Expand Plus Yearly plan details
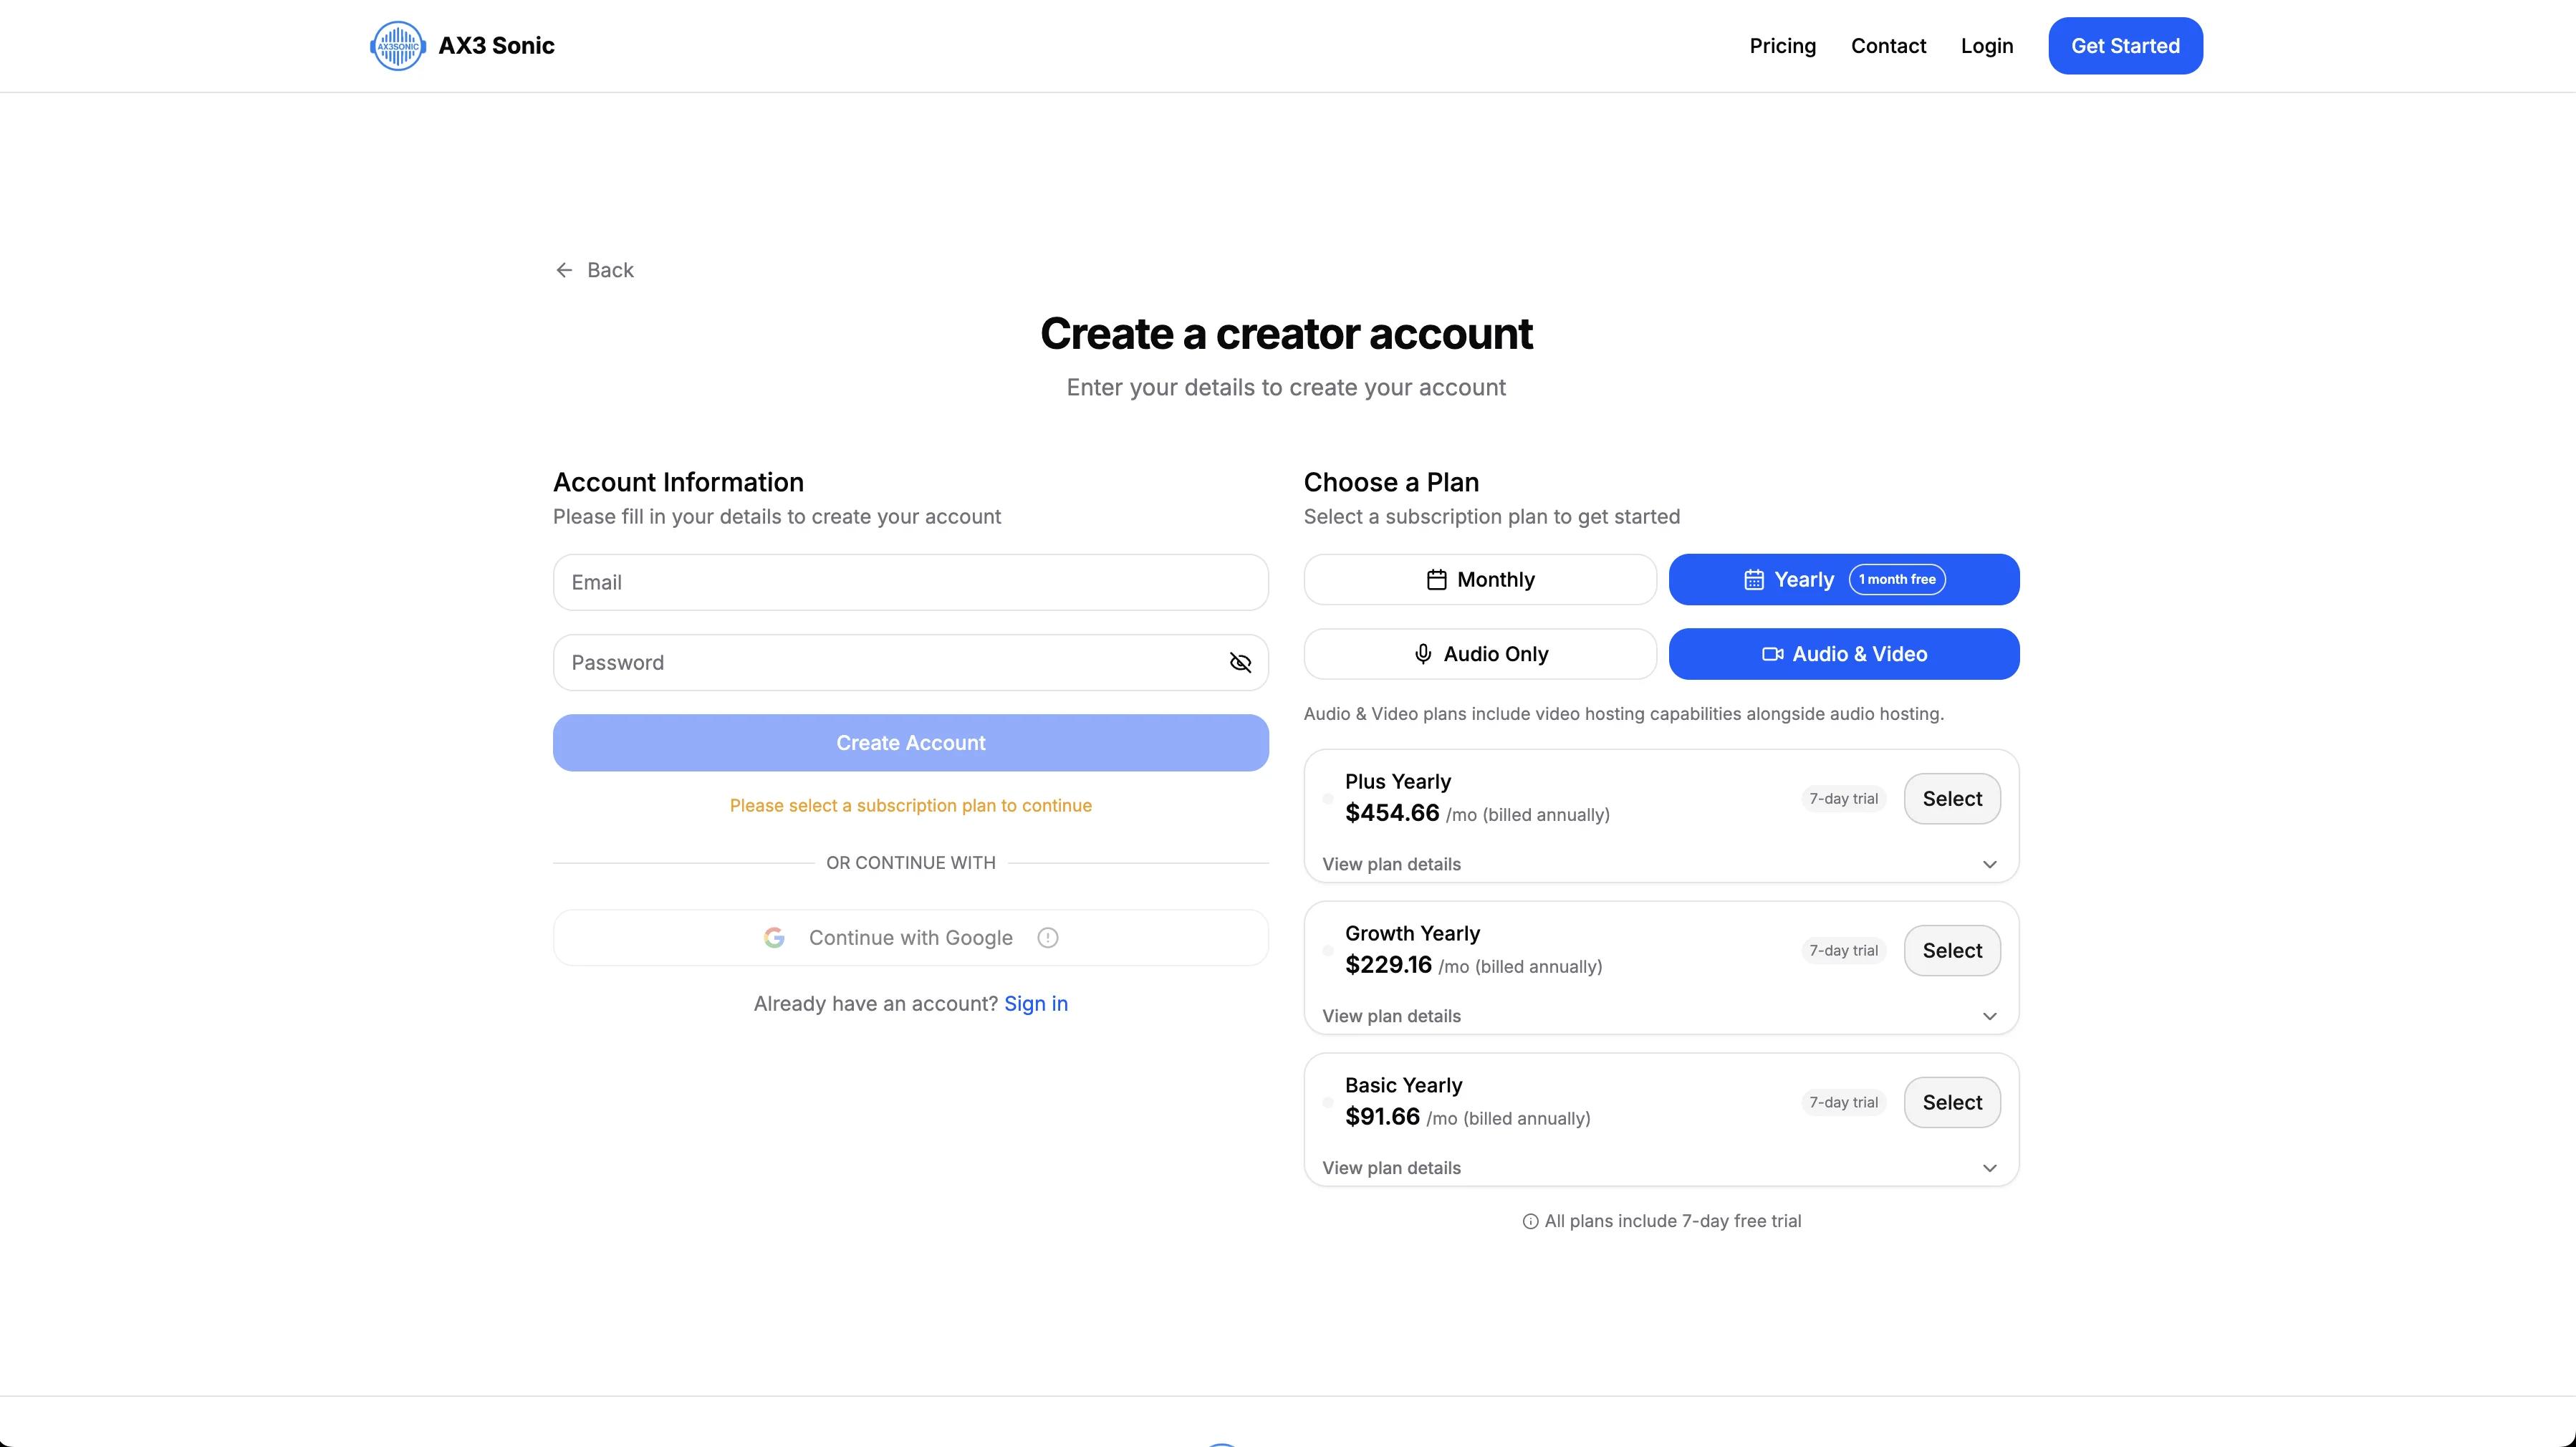The width and height of the screenshot is (2576, 1447). pos(1660,864)
